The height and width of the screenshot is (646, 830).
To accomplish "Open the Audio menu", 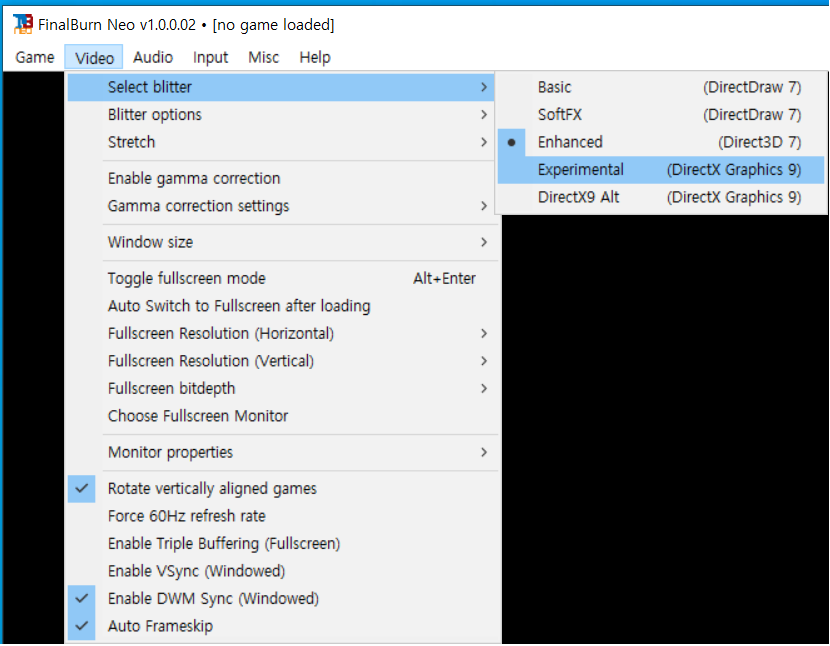I will (153, 57).
